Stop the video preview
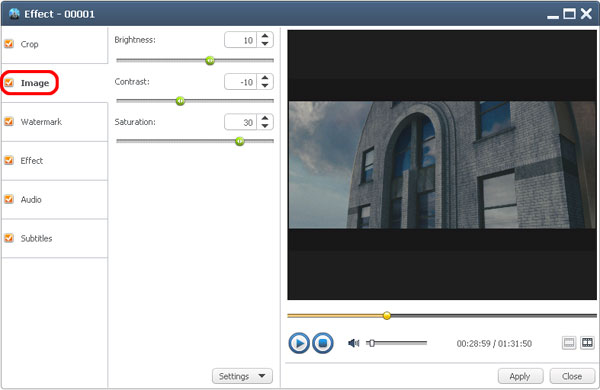Image resolution: width=600 pixels, height=390 pixels. coord(323,343)
